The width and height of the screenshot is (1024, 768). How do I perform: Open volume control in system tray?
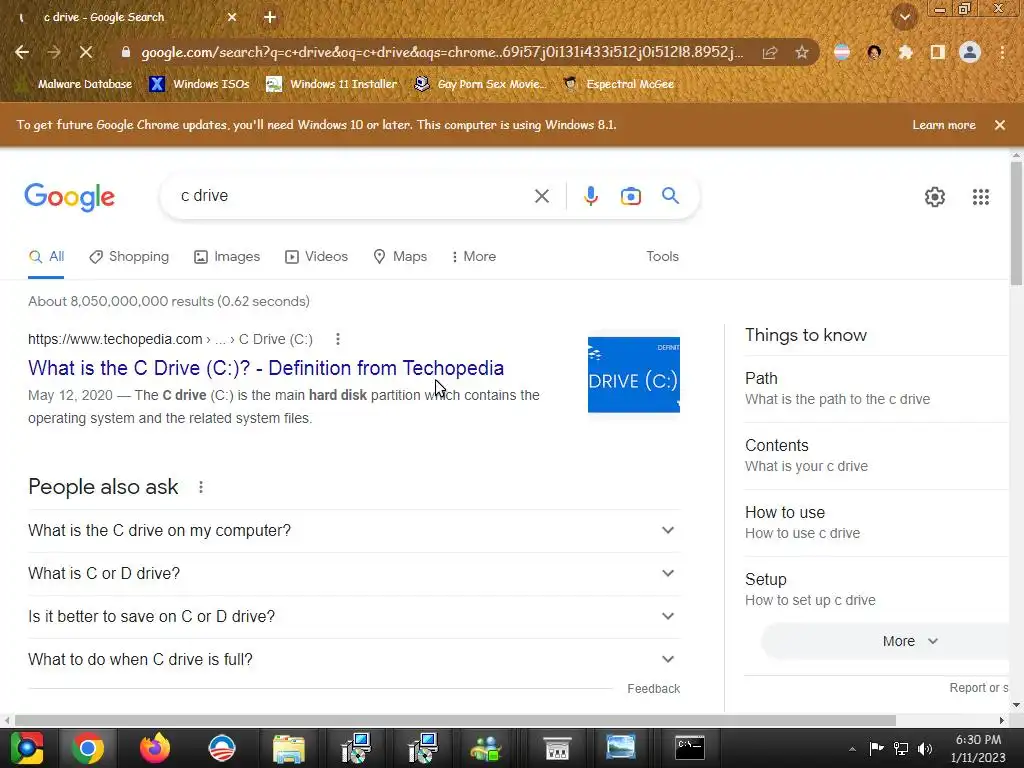tap(925, 749)
